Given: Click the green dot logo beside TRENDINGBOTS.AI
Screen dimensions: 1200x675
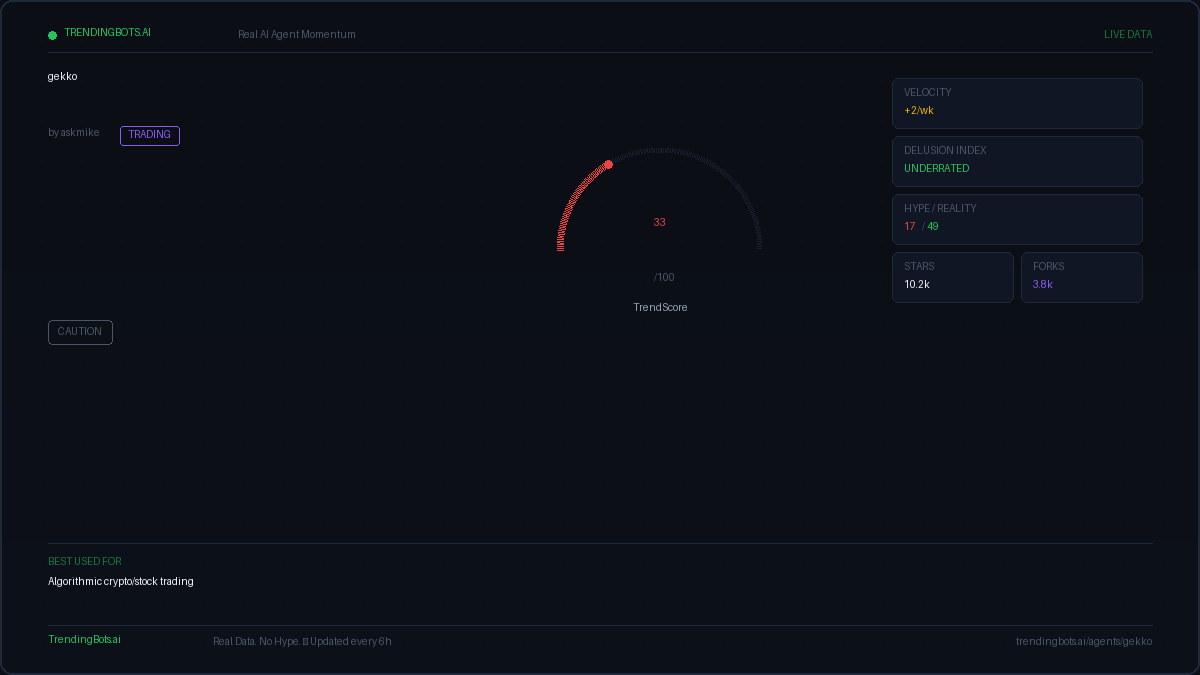Looking at the screenshot, I should (x=52, y=35).
